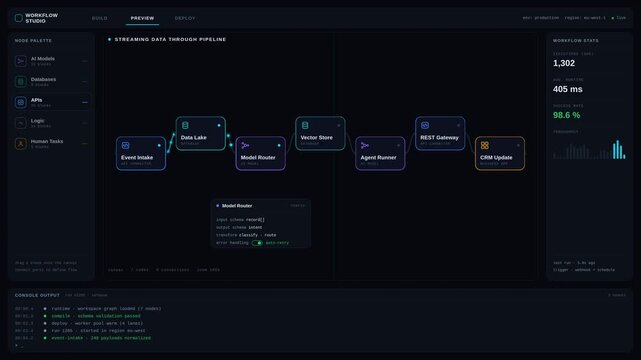The height and width of the screenshot is (360, 641).
Task: Select the Data Lake node label
Action: click(193, 138)
